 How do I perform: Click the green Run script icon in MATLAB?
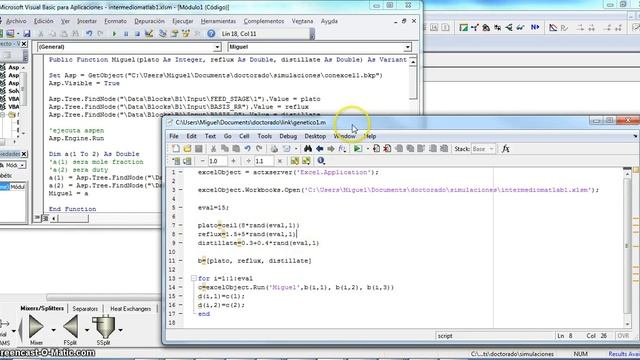358,149
